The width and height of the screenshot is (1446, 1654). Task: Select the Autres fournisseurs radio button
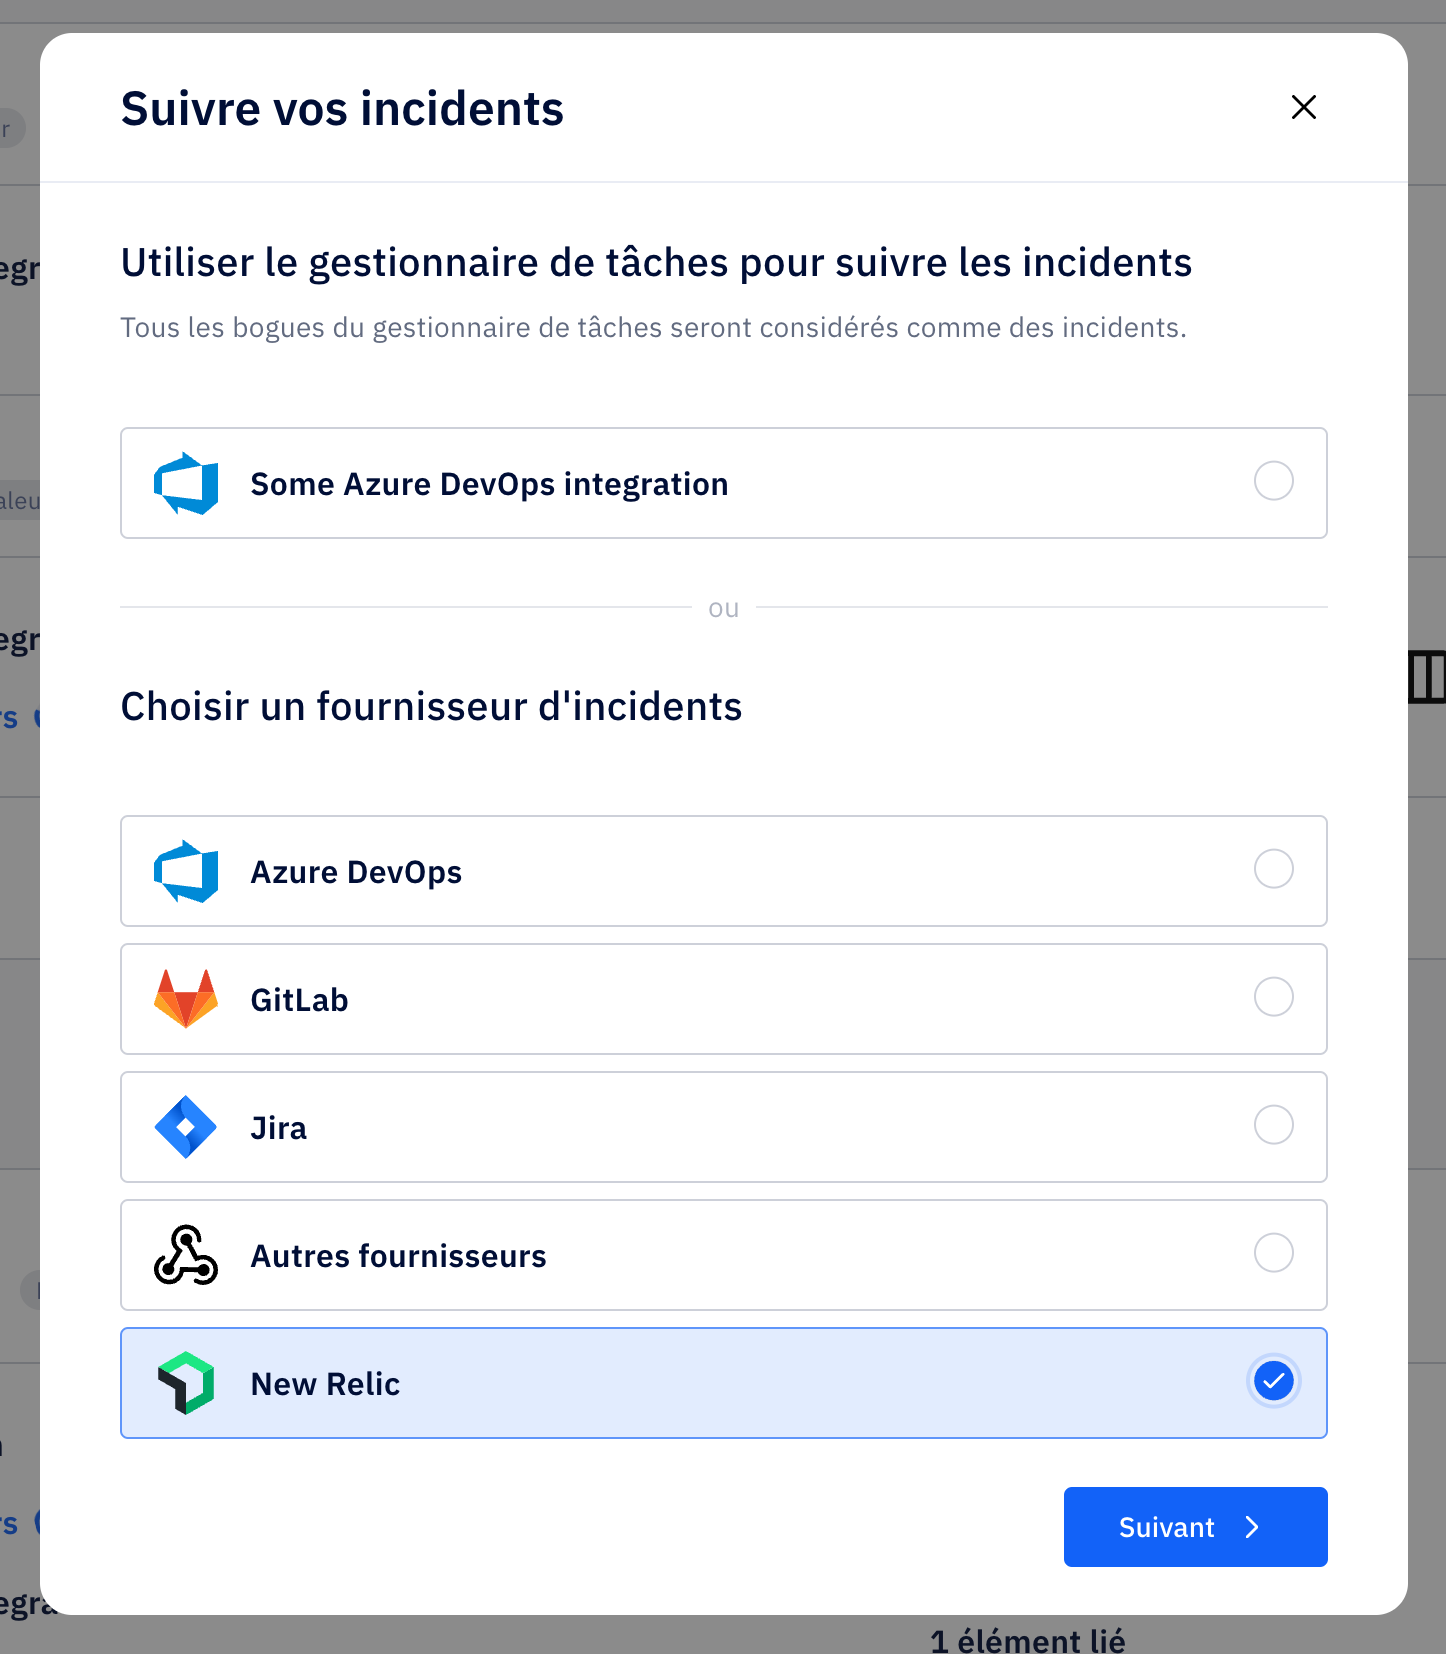pos(1274,1253)
